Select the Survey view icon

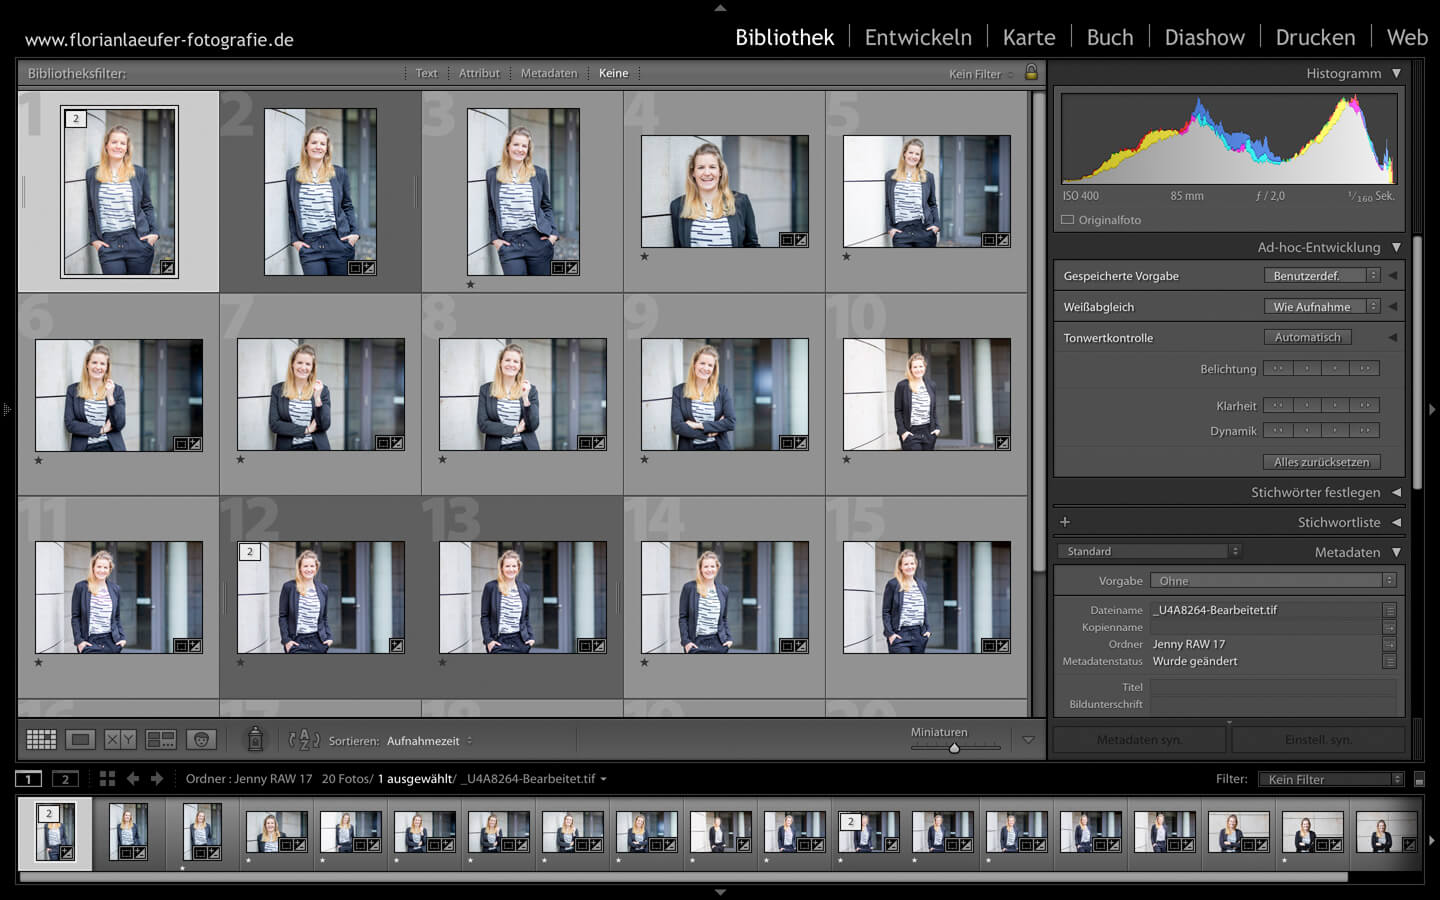pyautogui.click(x=160, y=739)
